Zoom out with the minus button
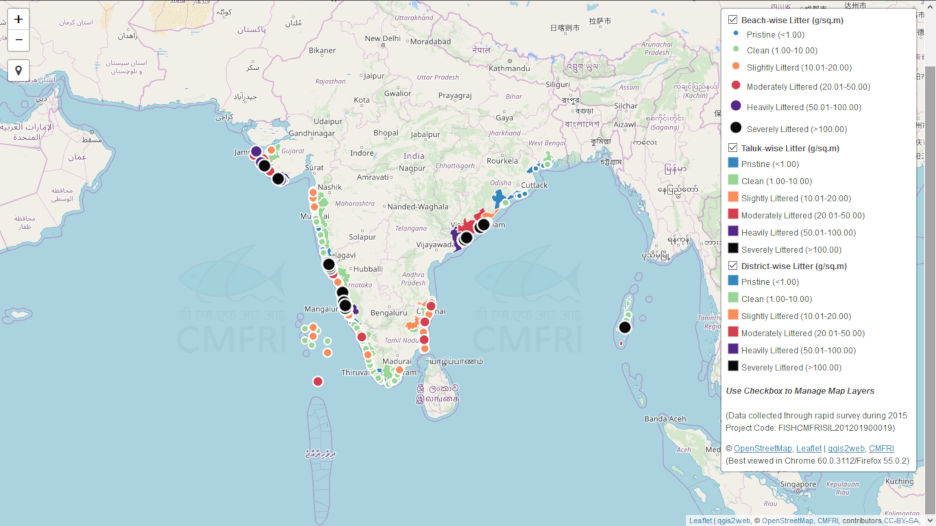 [19, 40]
